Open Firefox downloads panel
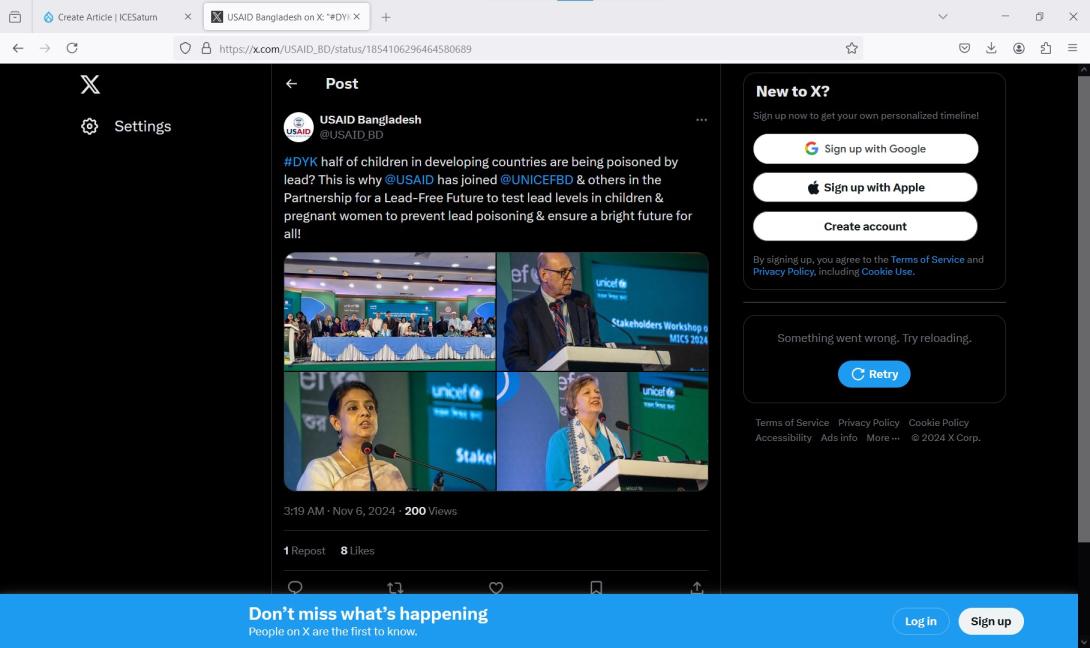The width and height of the screenshot is (1090, 648). point(991,48)
